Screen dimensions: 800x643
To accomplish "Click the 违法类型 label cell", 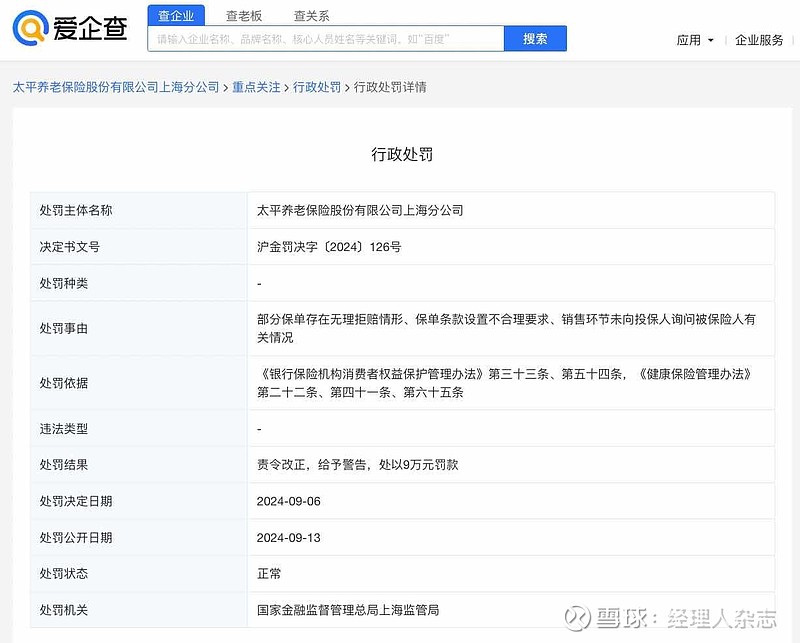I will pyautogui.click(x=139, y=429).
